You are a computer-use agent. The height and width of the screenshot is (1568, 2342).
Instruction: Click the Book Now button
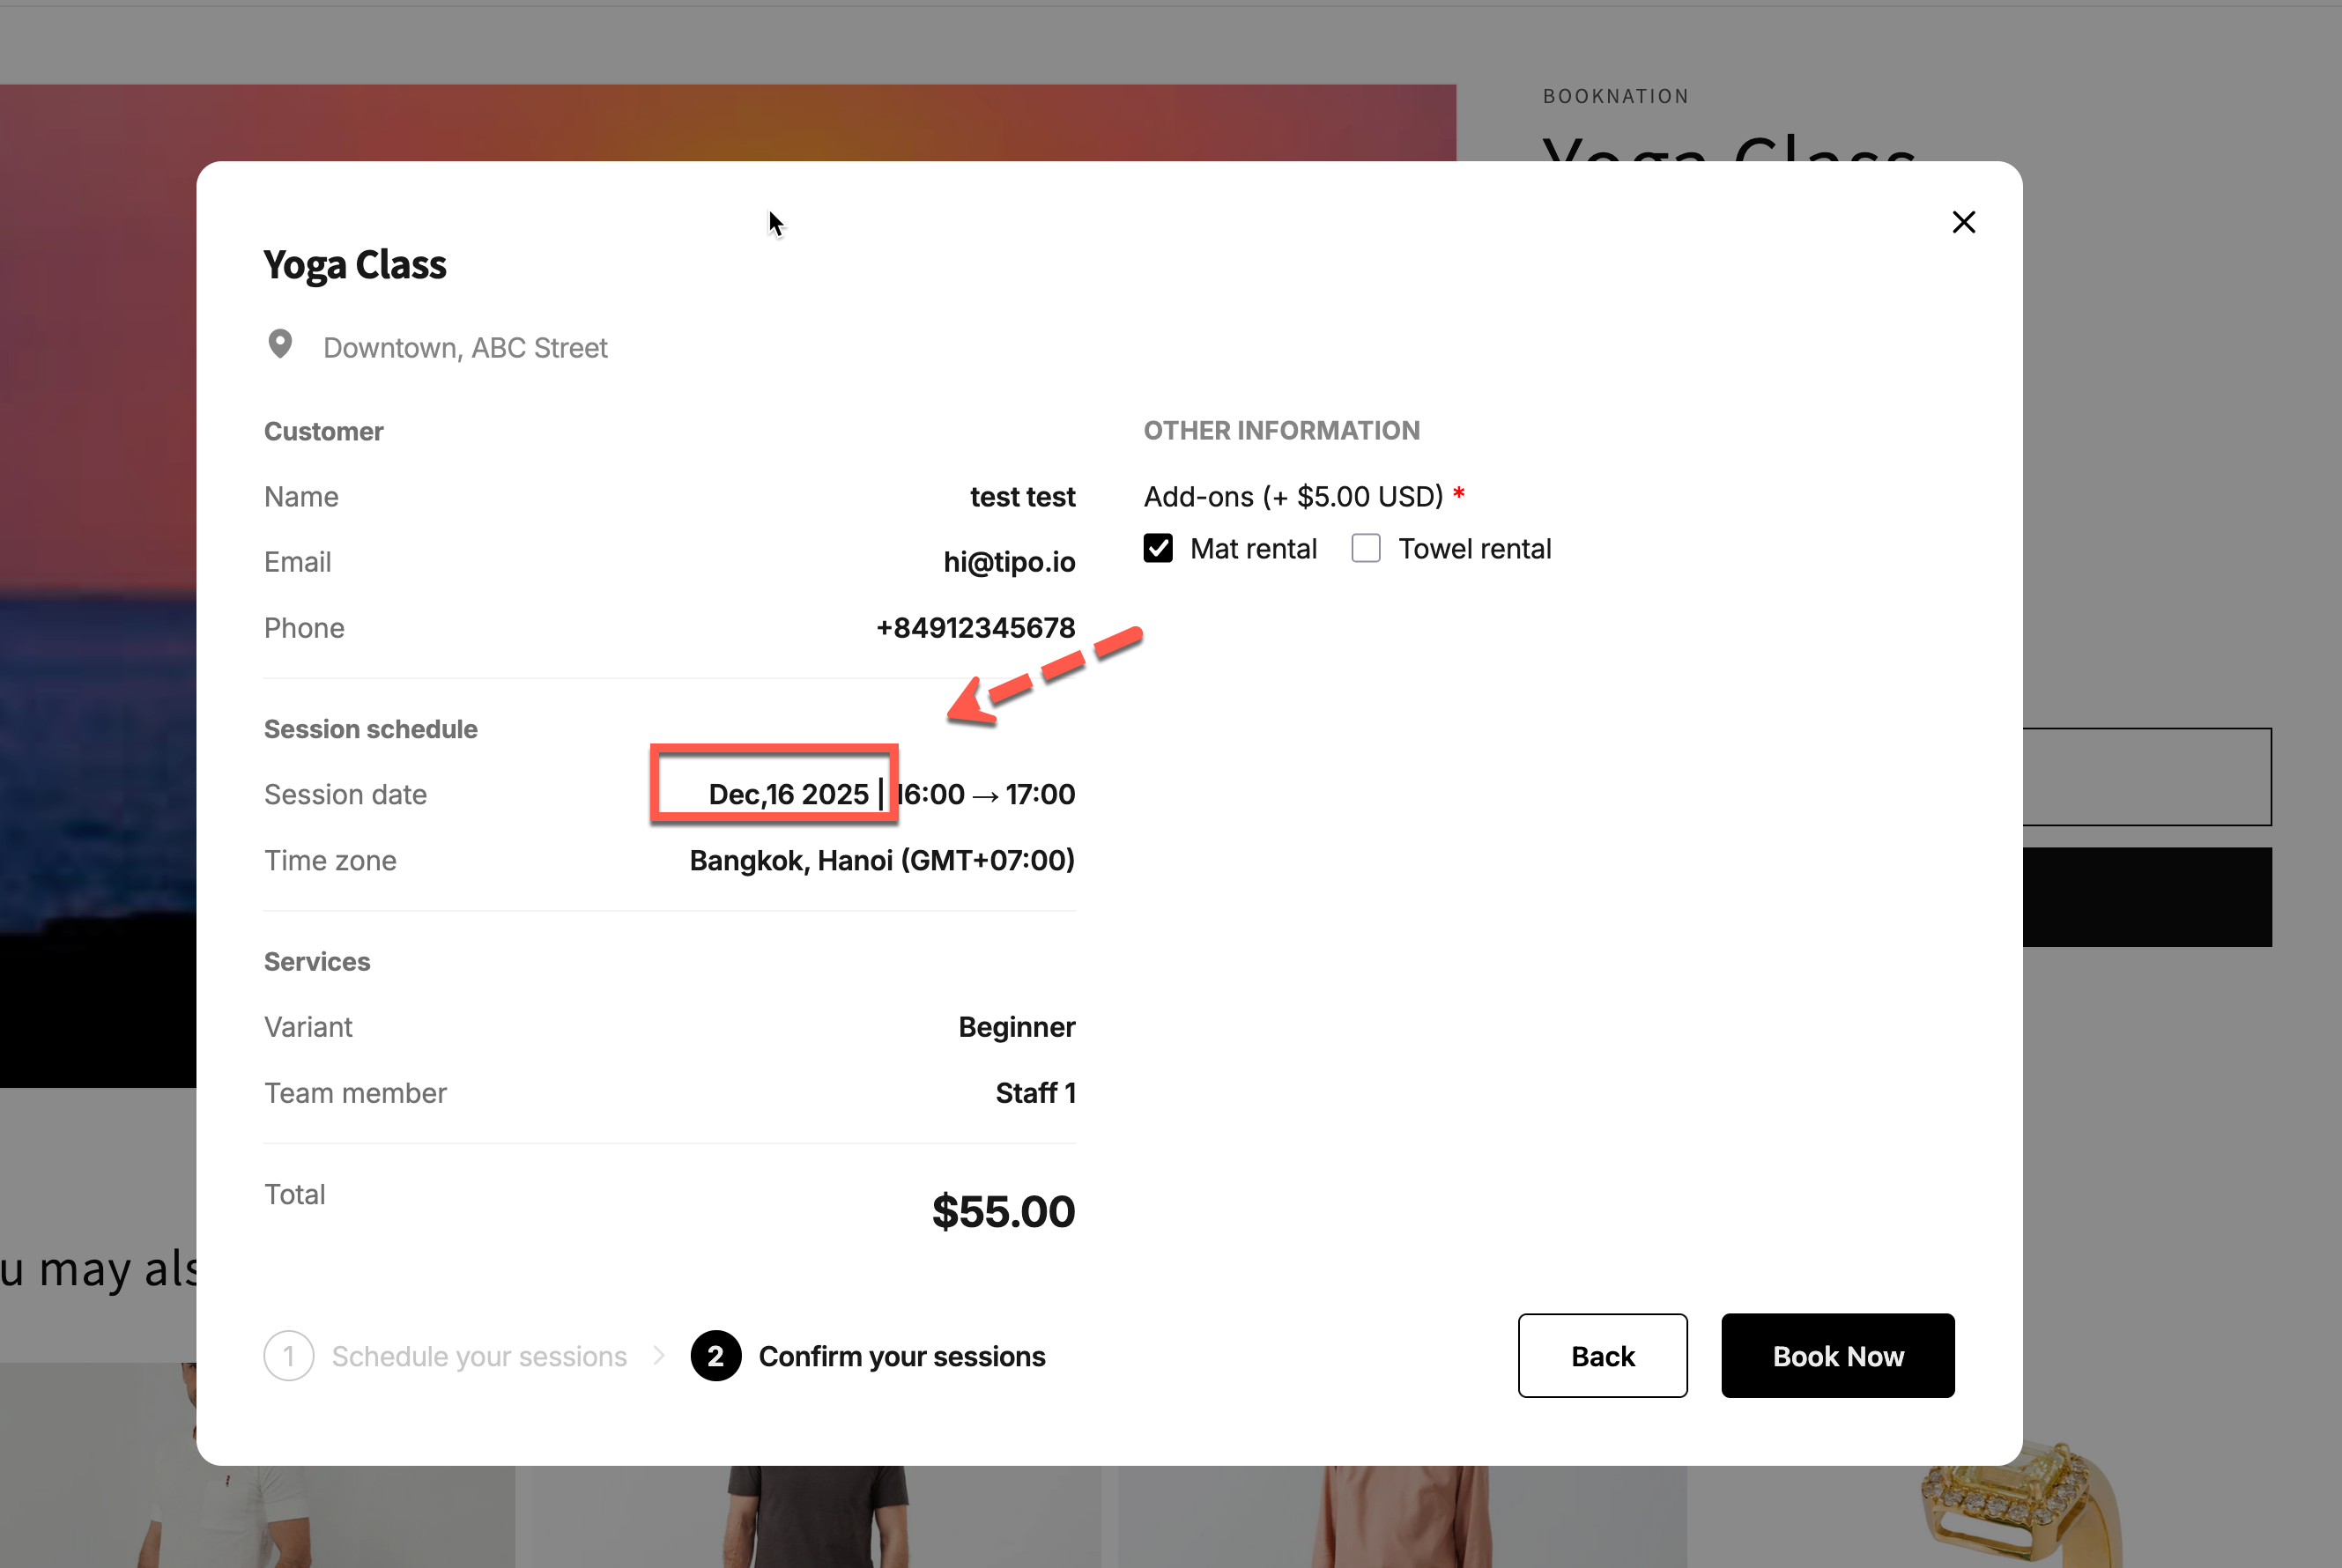click(x=1837, y=1356)
